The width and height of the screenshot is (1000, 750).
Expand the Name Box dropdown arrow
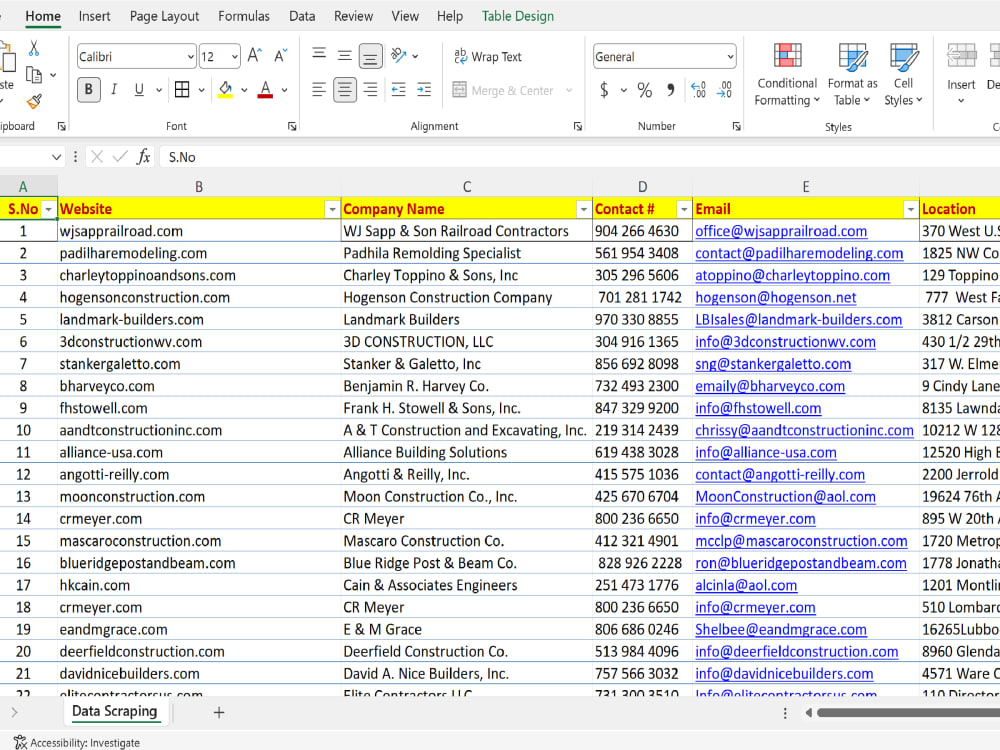(56, 157)
